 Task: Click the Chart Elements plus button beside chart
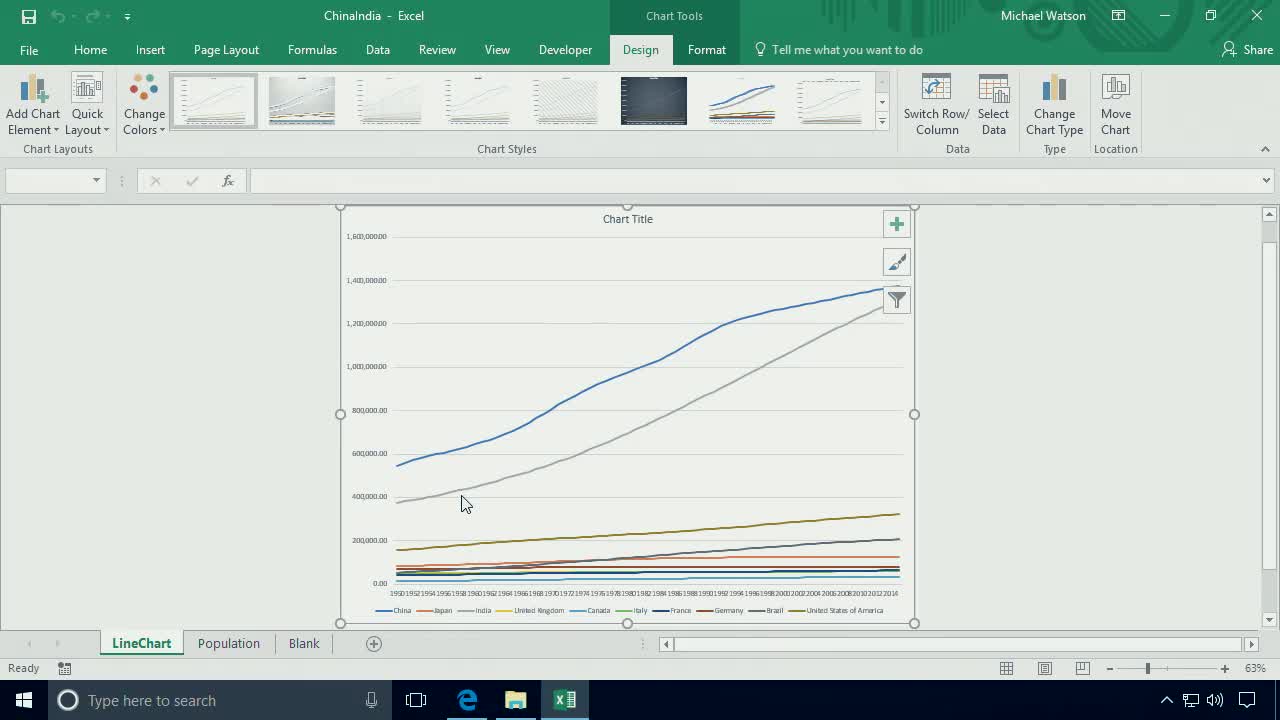(x=896, y=223)
